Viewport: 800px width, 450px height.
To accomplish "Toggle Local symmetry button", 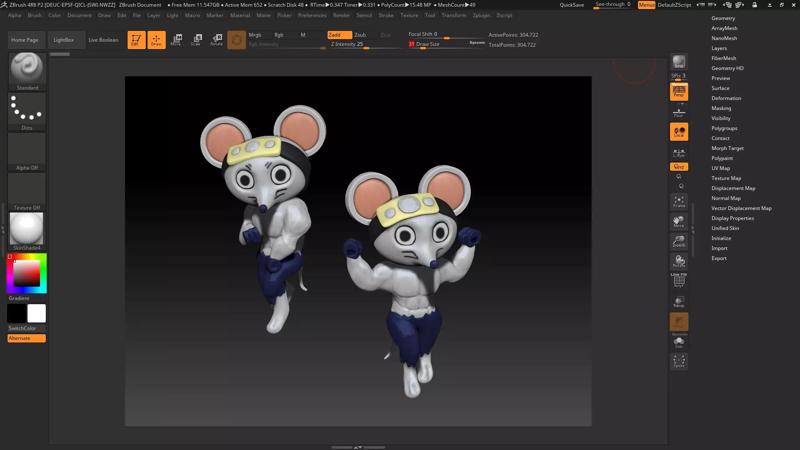I will (x=679, y=132).
